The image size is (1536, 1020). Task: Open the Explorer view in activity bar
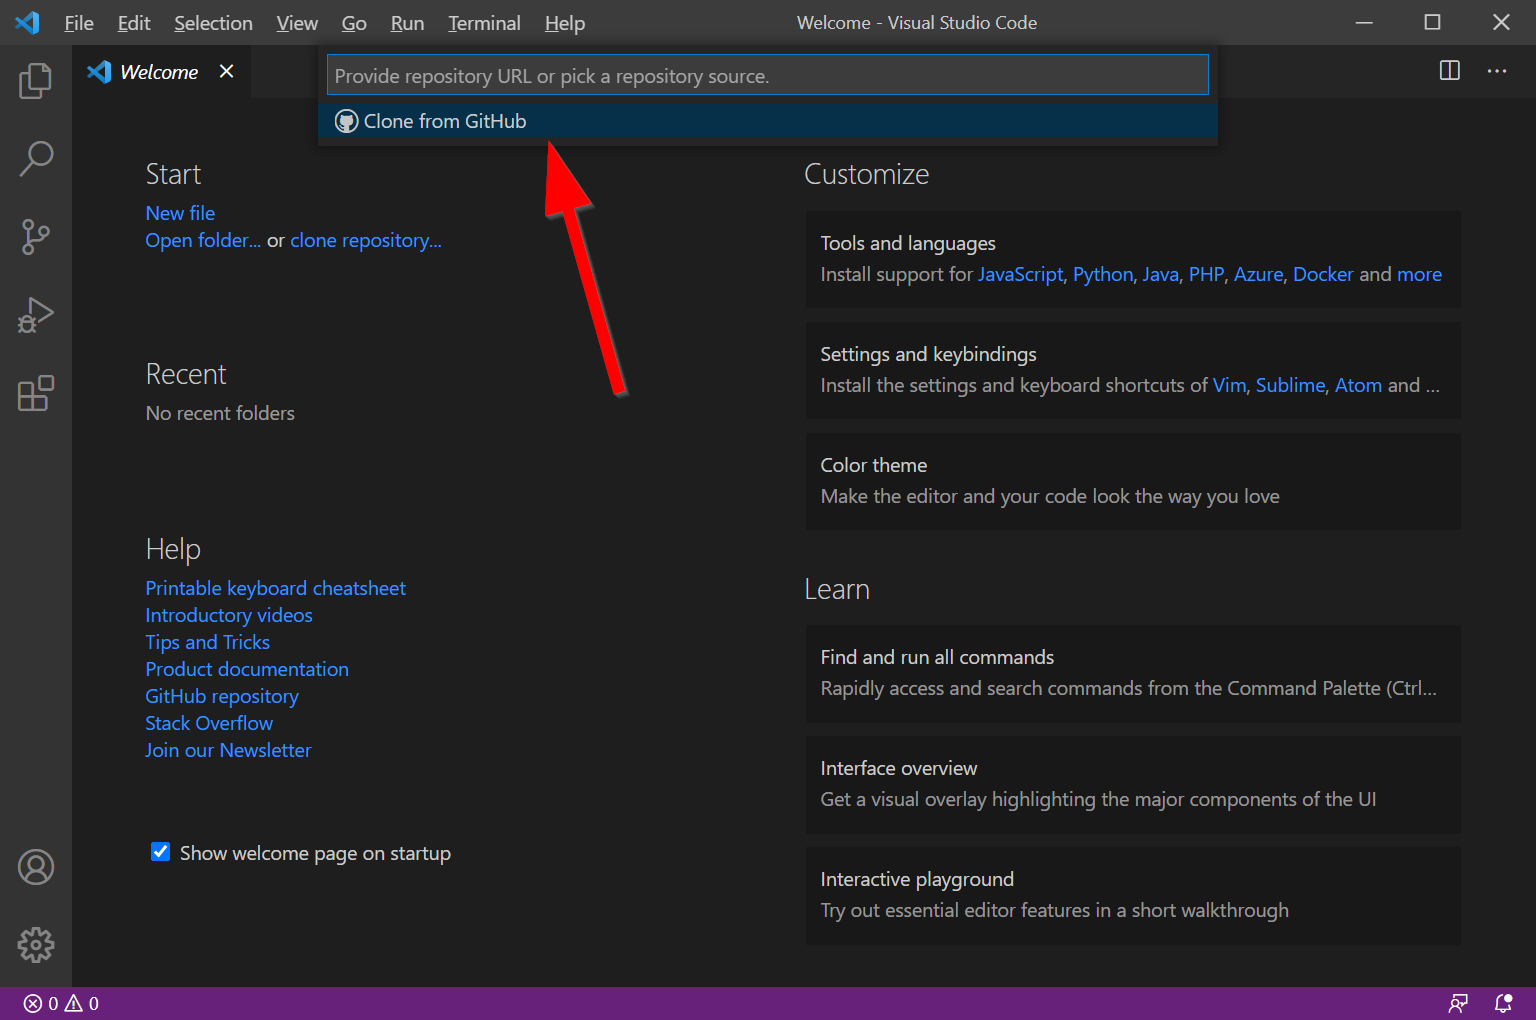(36, 81)
